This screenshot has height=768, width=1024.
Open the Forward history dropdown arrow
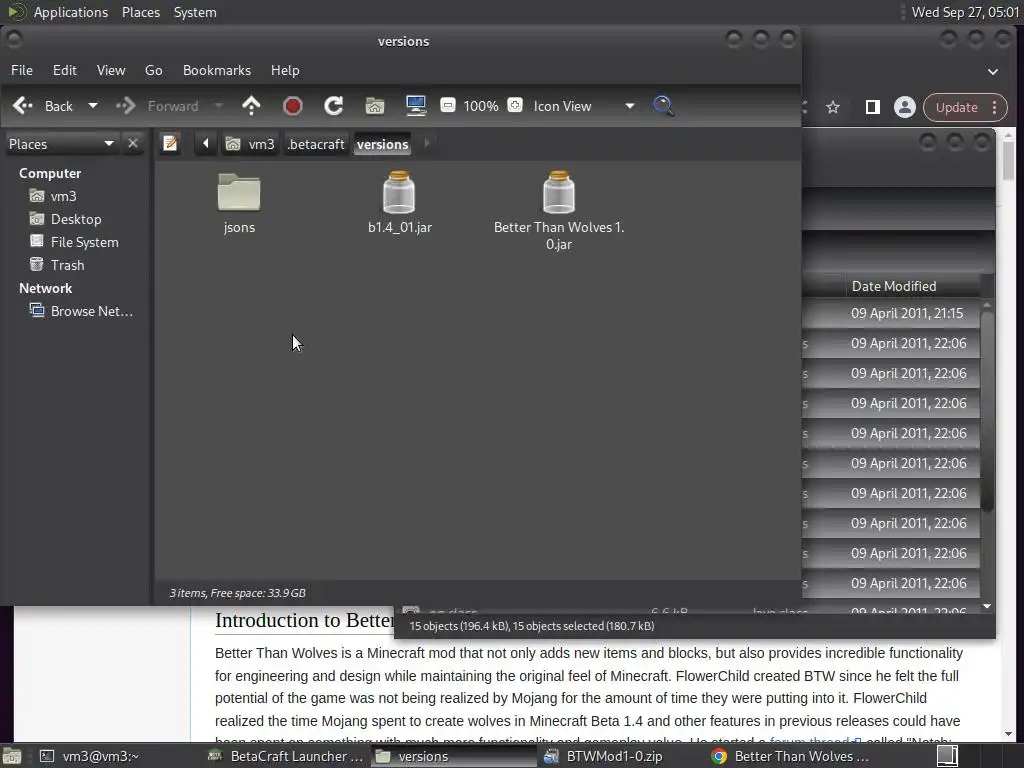(219, 106)
